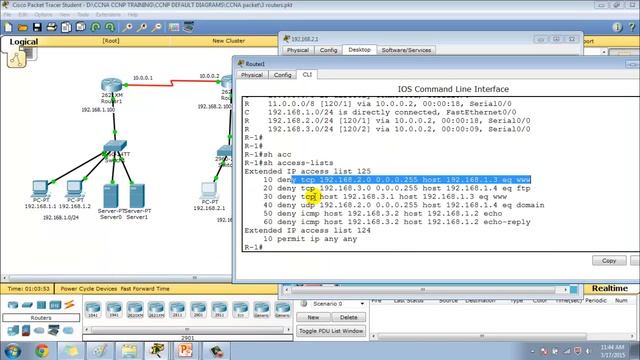The image size is (640, 360).
Task: Open PowerPoint from the taskbar
Action: 186,351
